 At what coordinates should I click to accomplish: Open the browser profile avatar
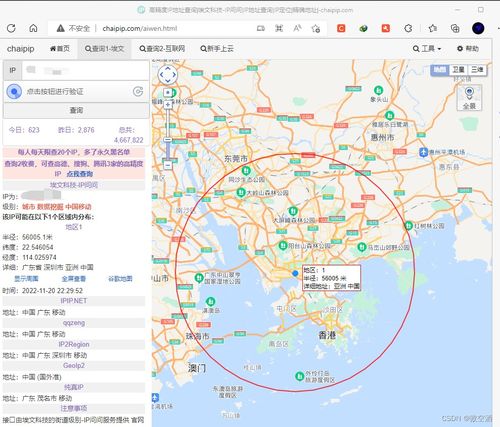click(478, 28)
